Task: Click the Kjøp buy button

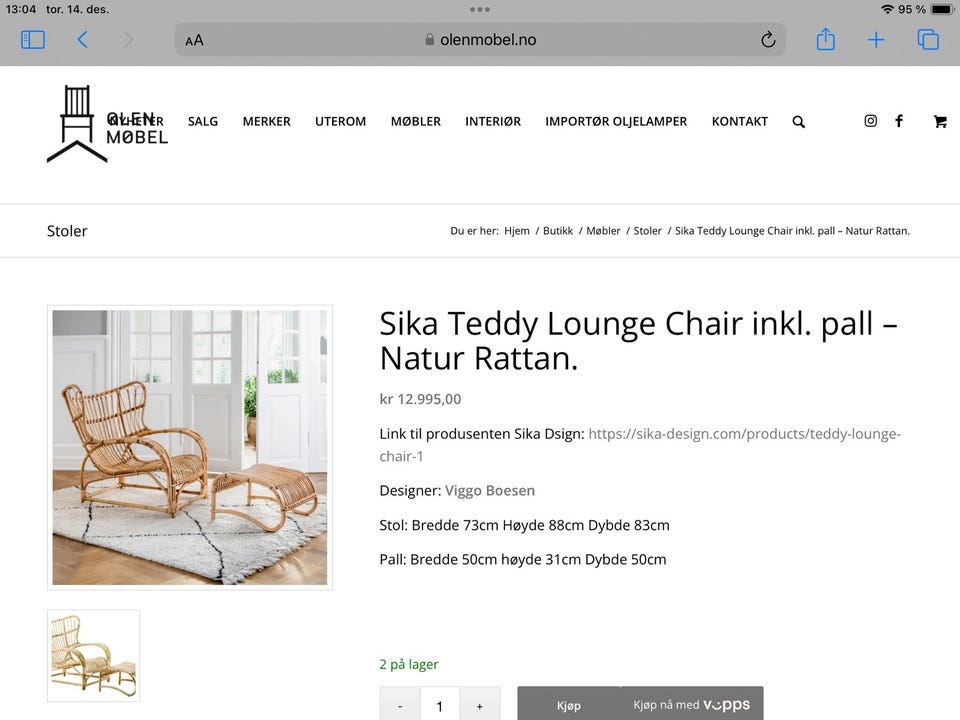Action: [569, 705]
